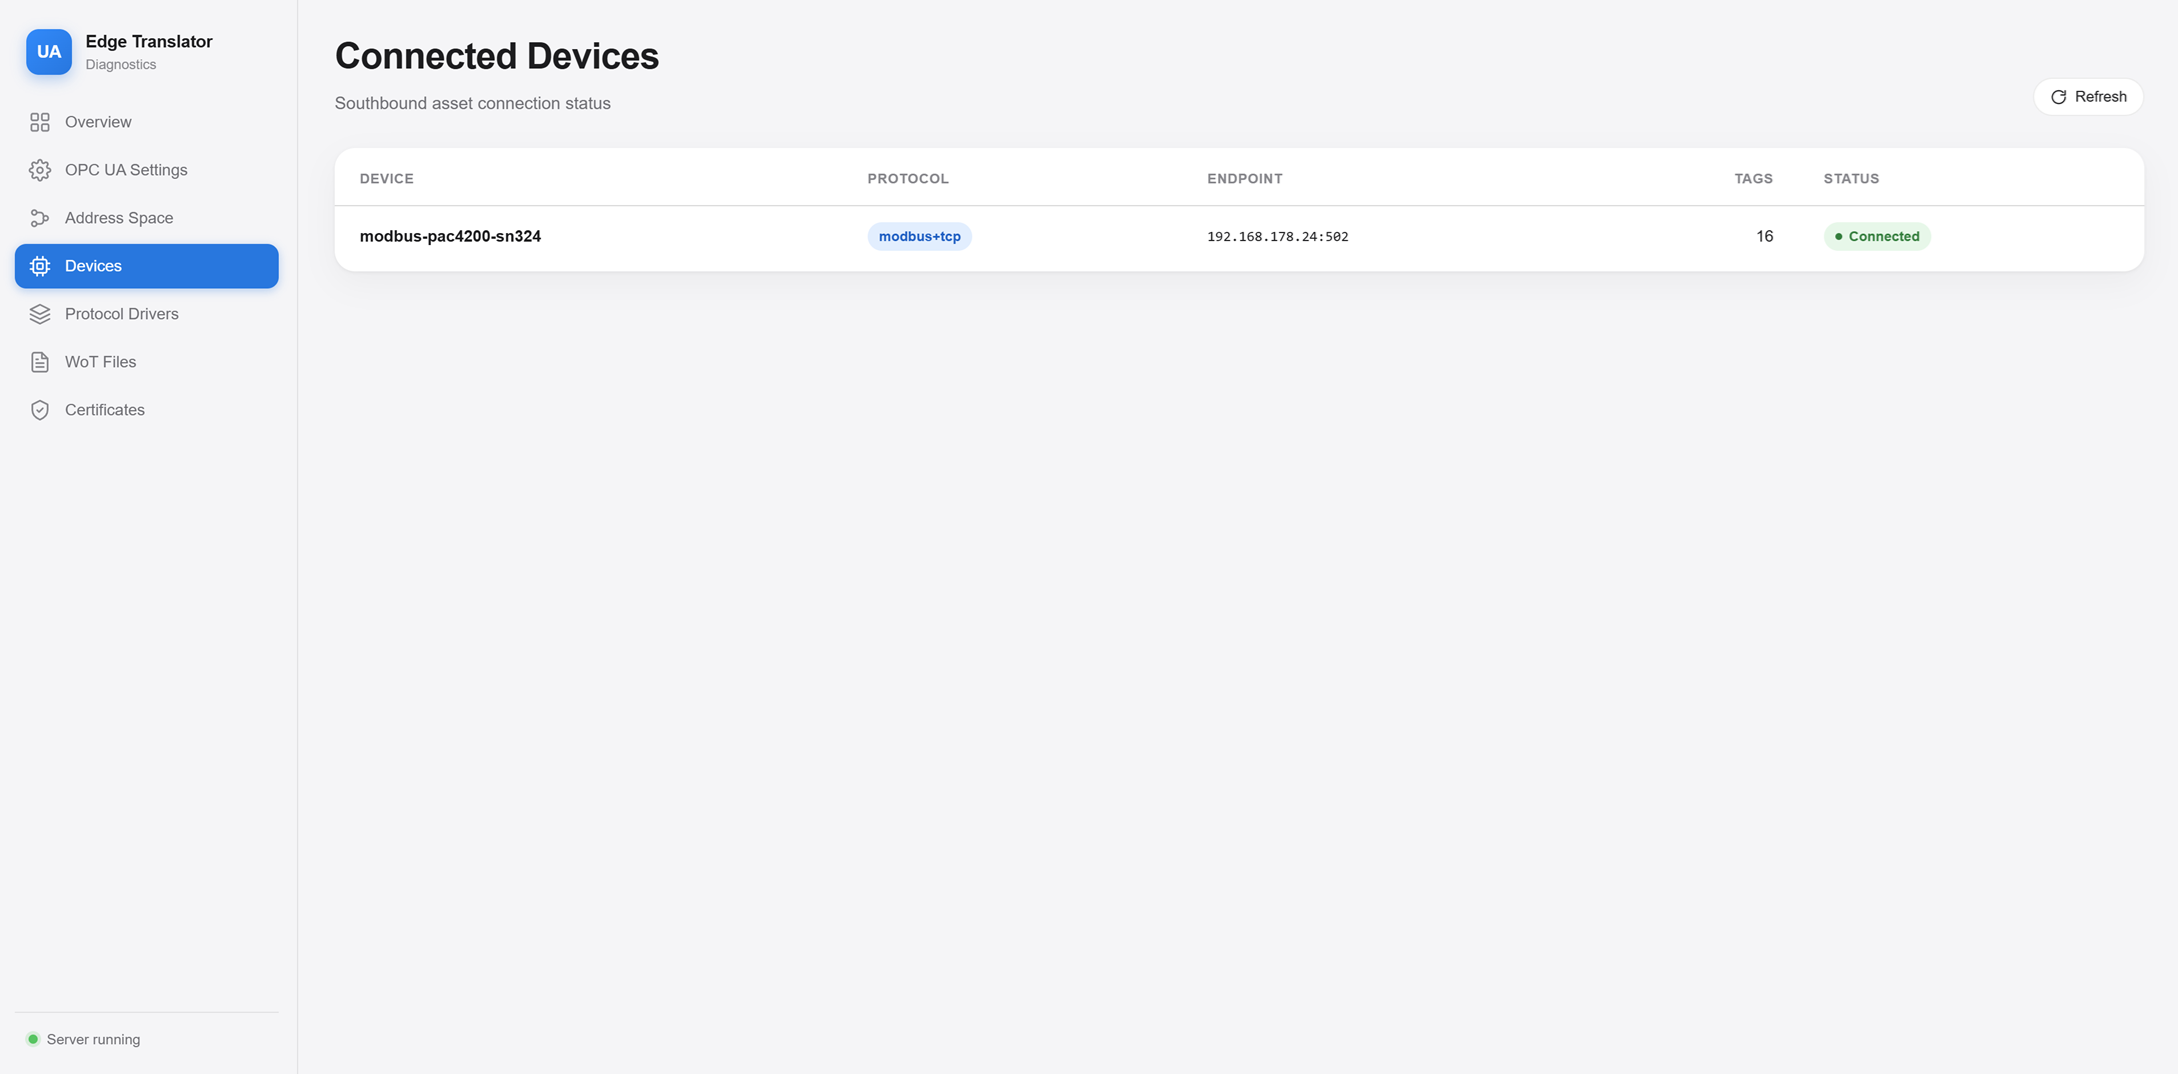The image size is (2178, 1074).
Task: Click the Overview grid icon
Action: tap(40, 122)
